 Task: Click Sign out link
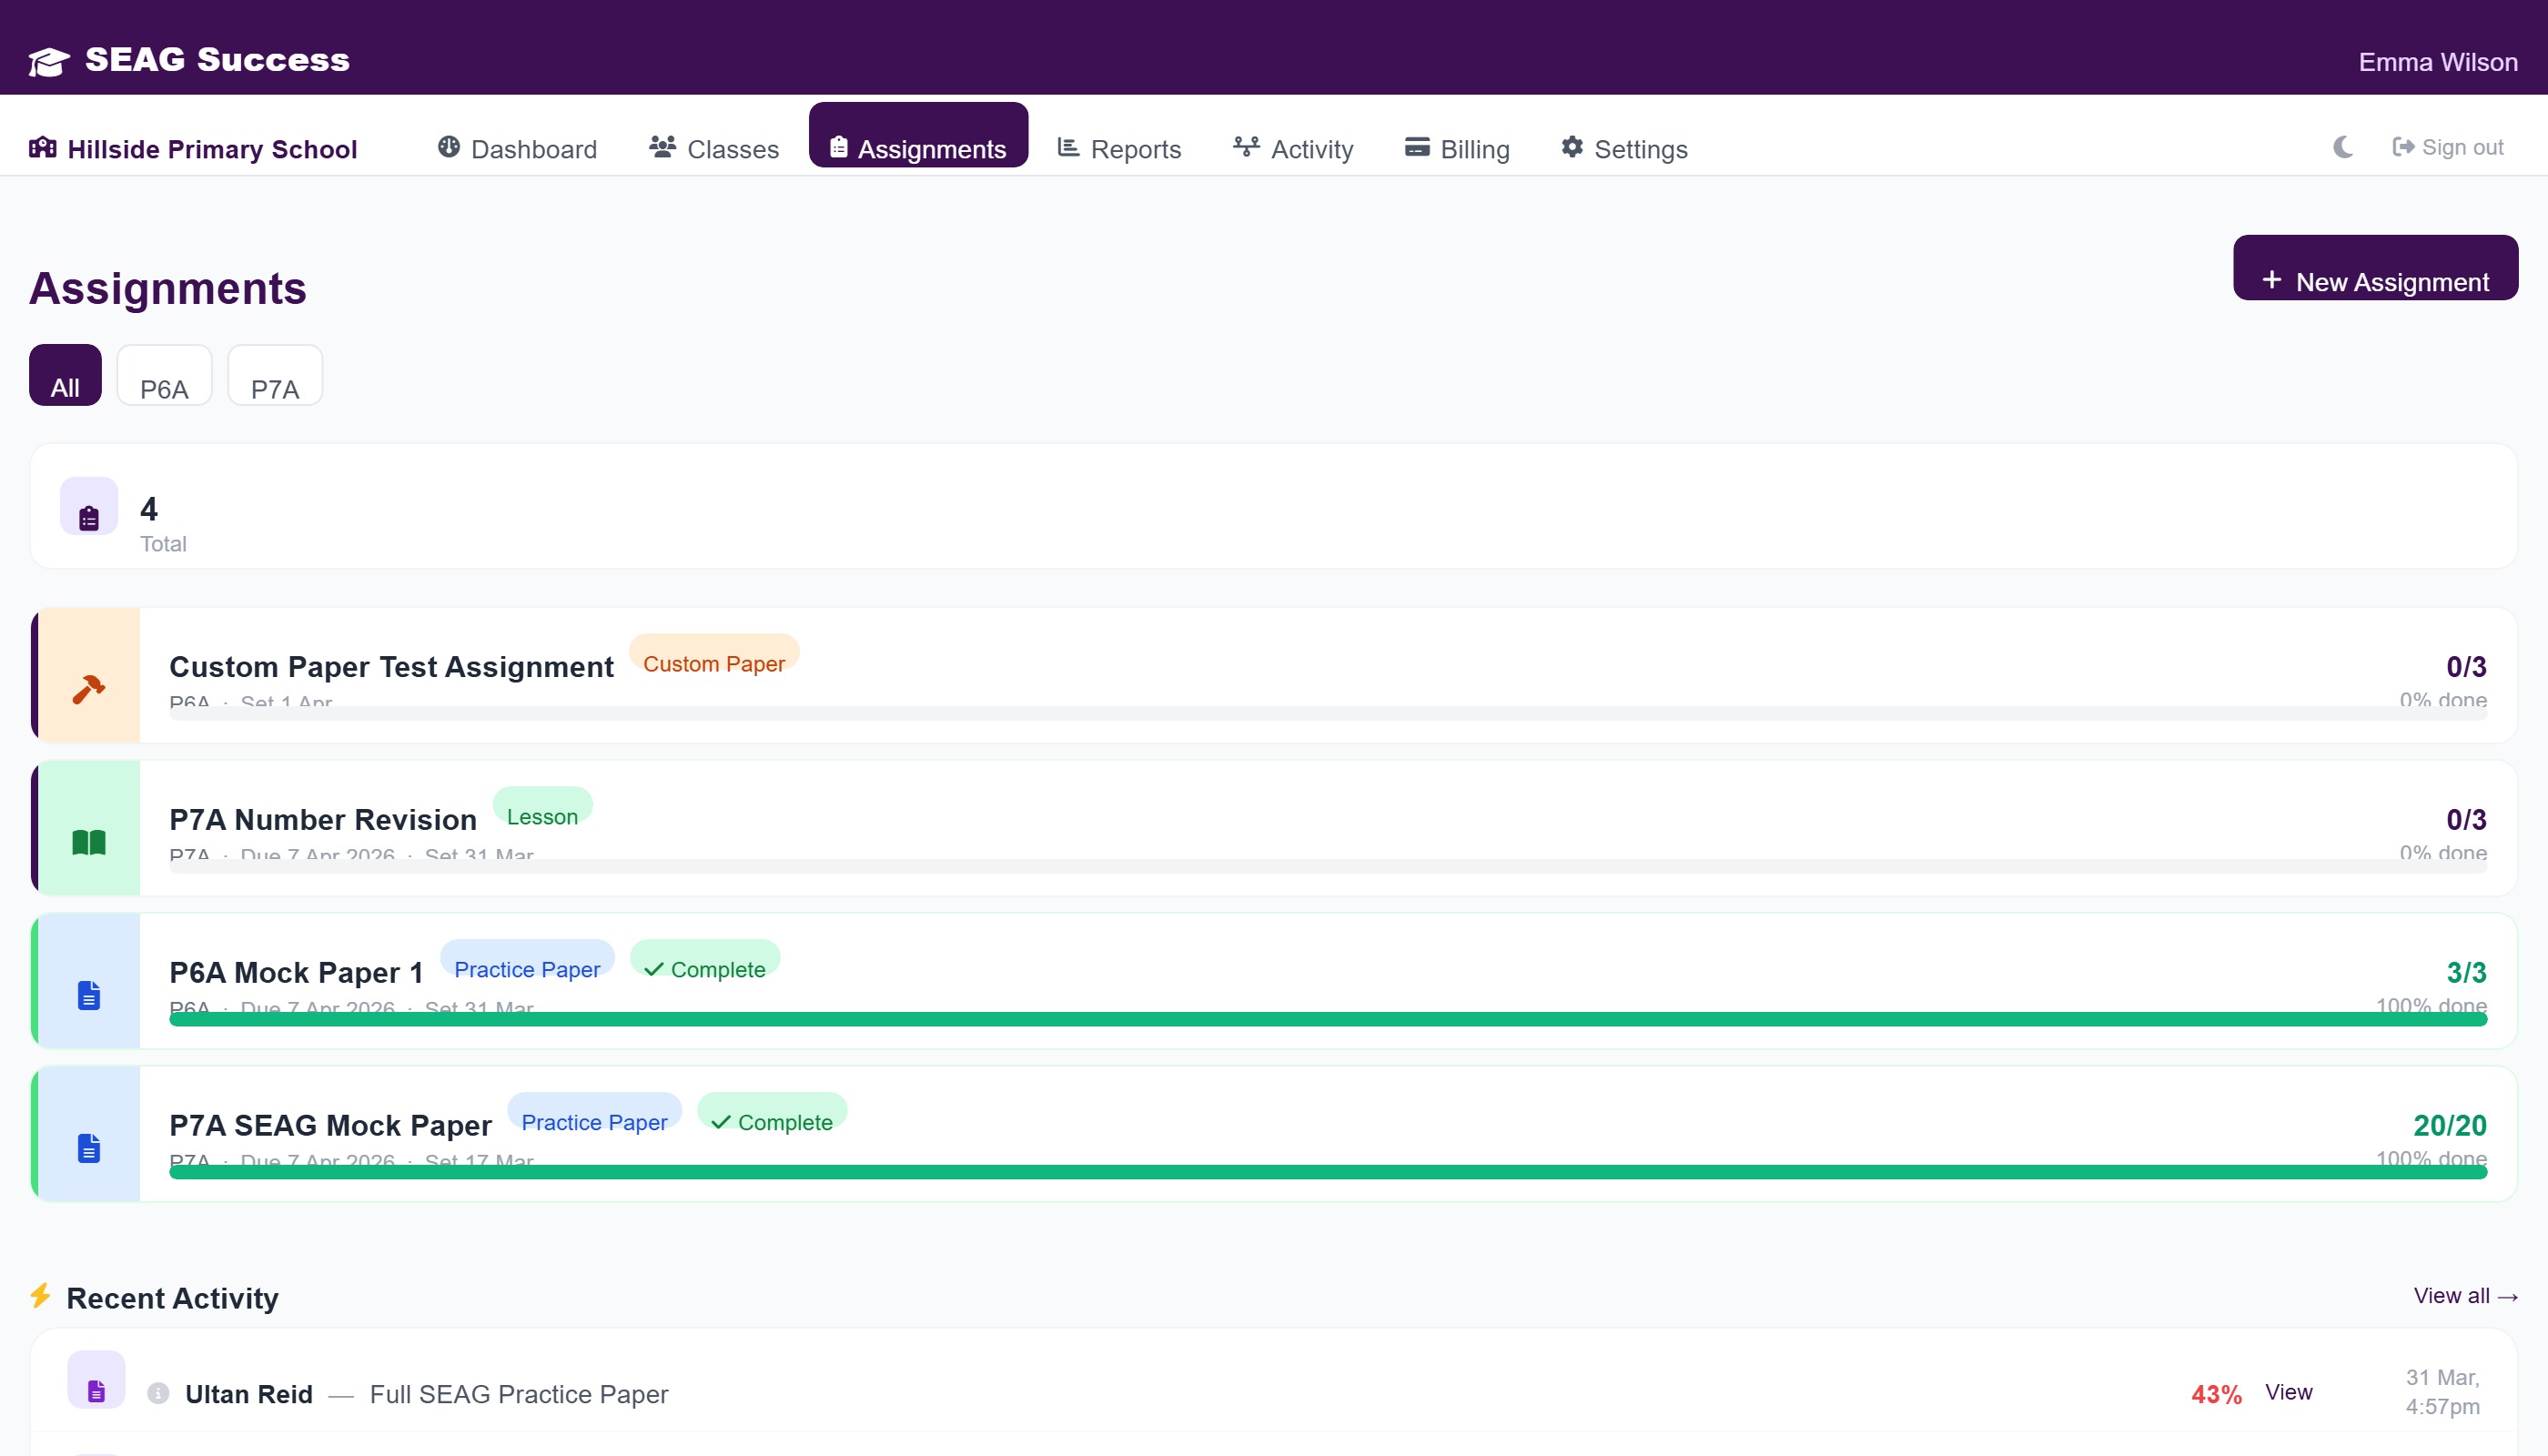point(2447,147)
